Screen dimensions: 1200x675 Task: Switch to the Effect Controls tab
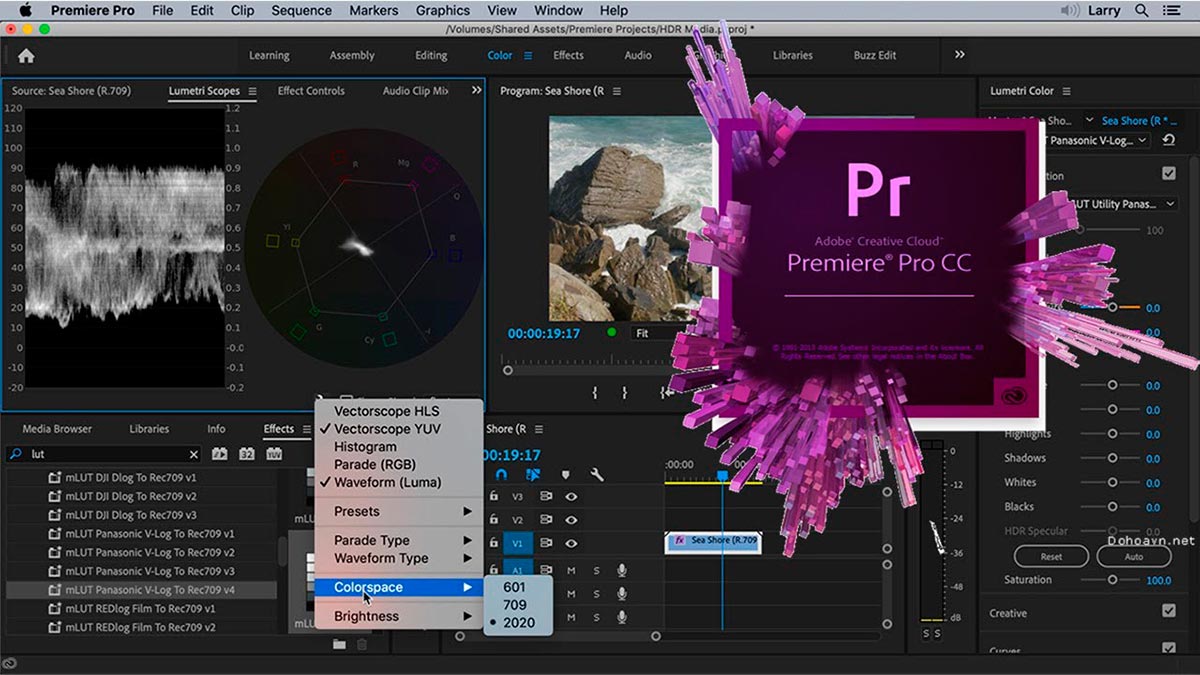tap(311, 91)
